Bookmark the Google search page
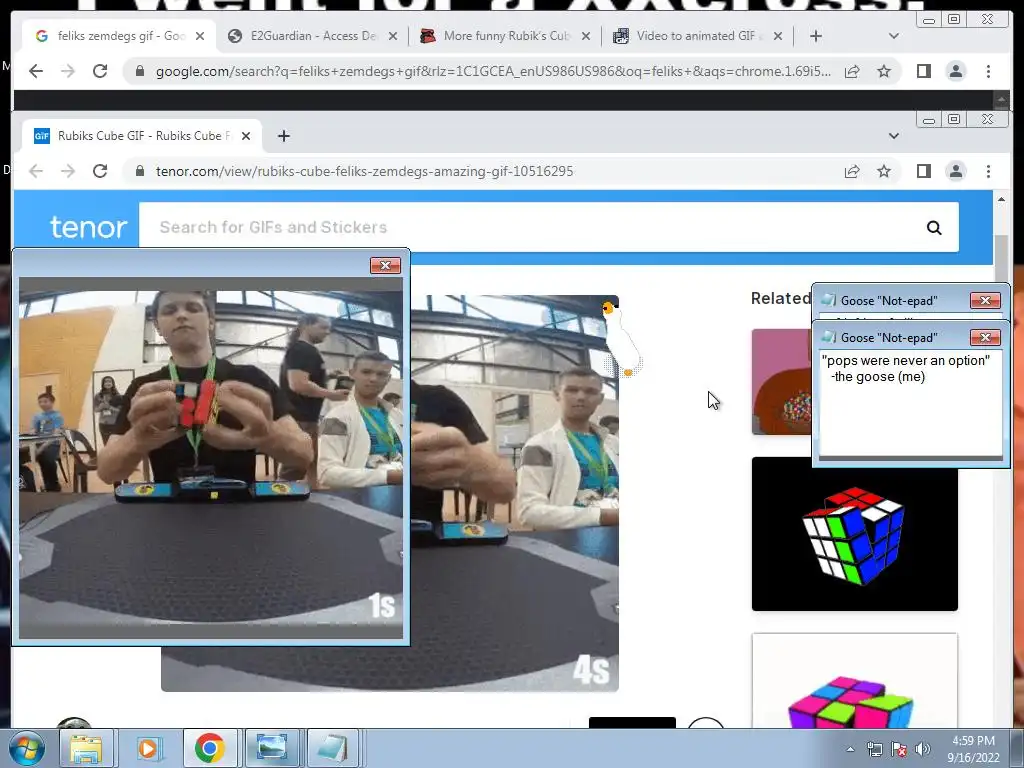 tap(884, 71)
